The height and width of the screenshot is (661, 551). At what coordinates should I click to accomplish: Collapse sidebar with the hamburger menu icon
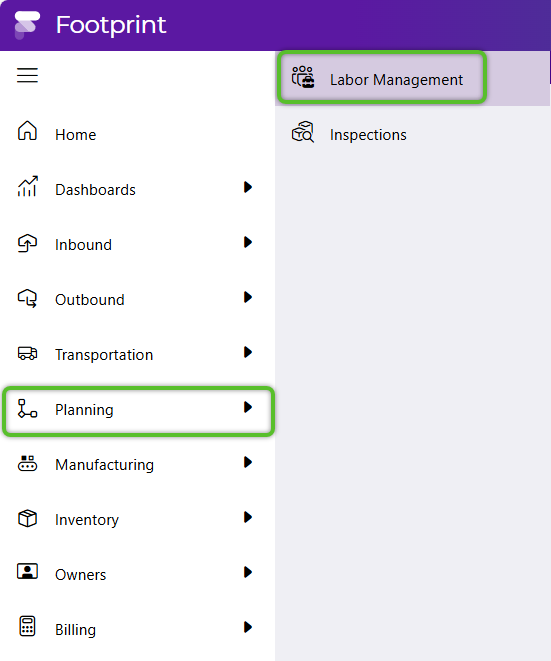[27, 75]
